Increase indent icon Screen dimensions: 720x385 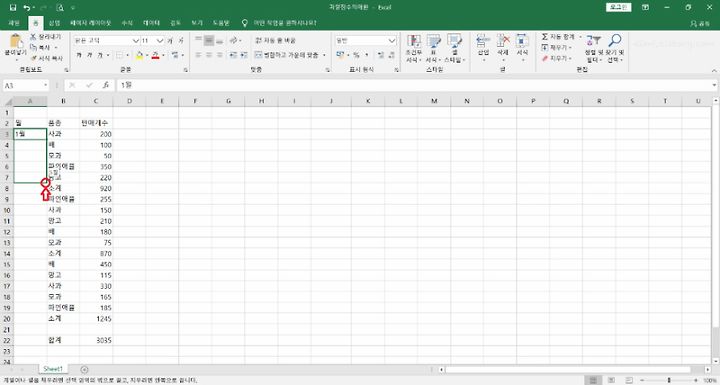pyautogui.click(x=244, y=55)
